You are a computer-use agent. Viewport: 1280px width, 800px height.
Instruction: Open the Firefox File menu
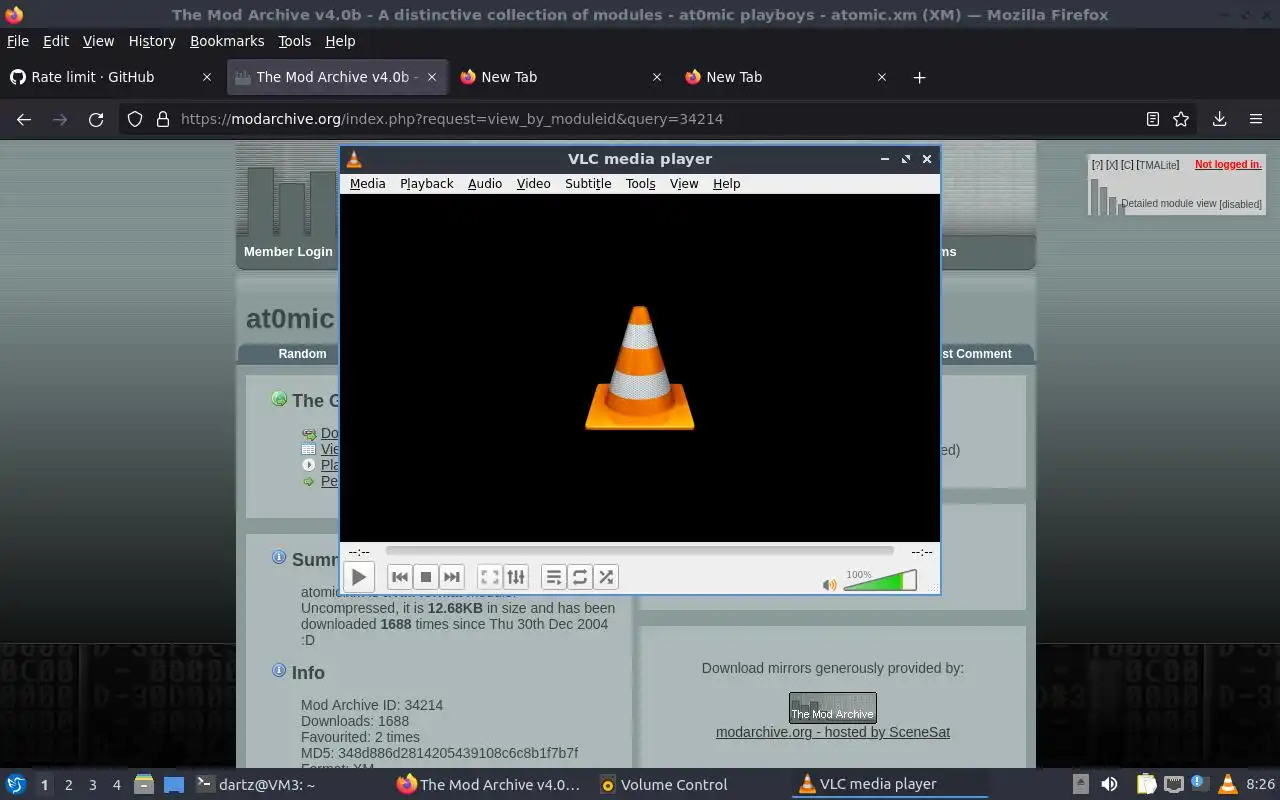[18, 41]
